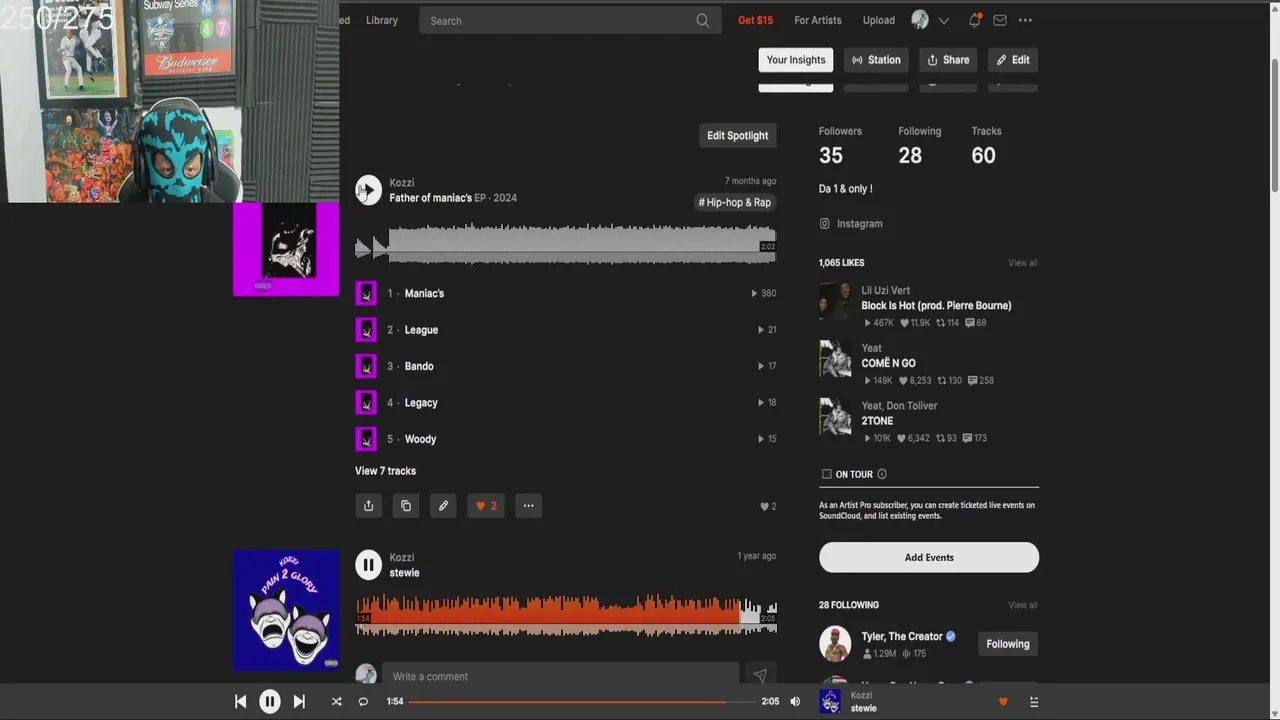Click Write a comment field

(x=560, y=677)
